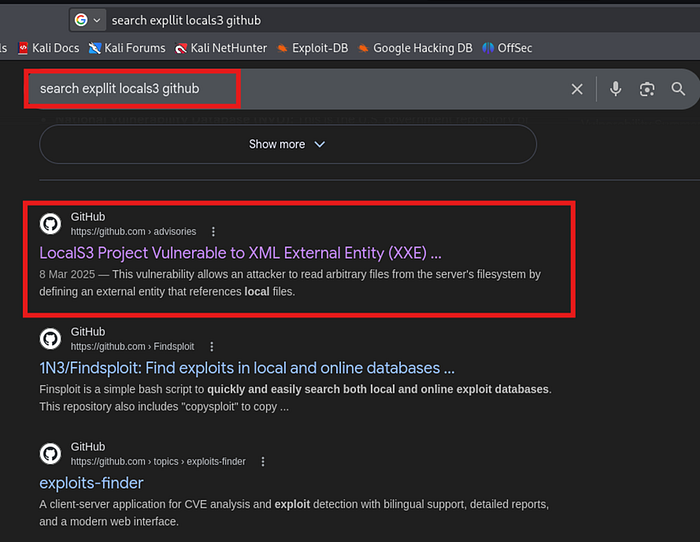Open the Google Hacking DB bookmark
Image resolution: width=700 pixels, height=542 pixels.
click(x=415, y=48)
